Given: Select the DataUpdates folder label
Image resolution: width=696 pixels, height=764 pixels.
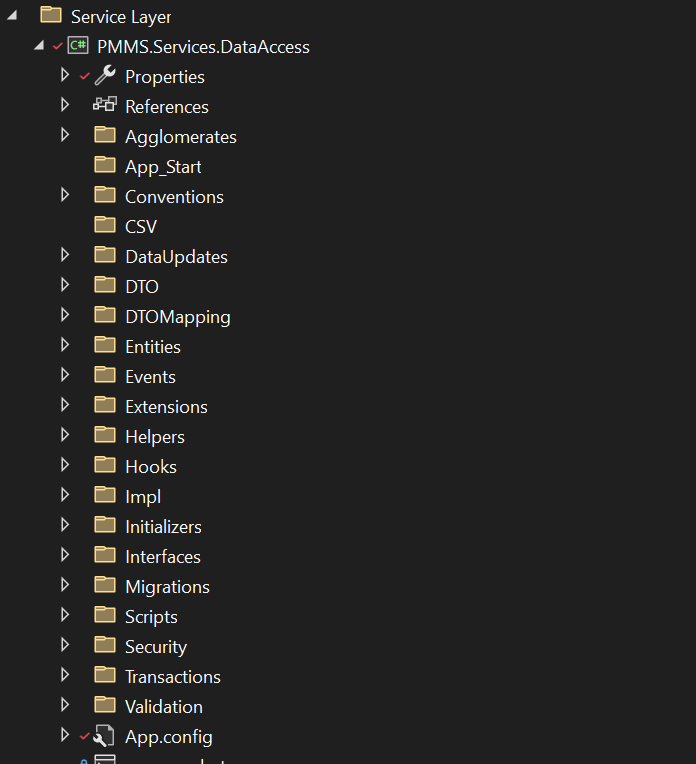Looking at the screenshot, I should tap(176, 257).
